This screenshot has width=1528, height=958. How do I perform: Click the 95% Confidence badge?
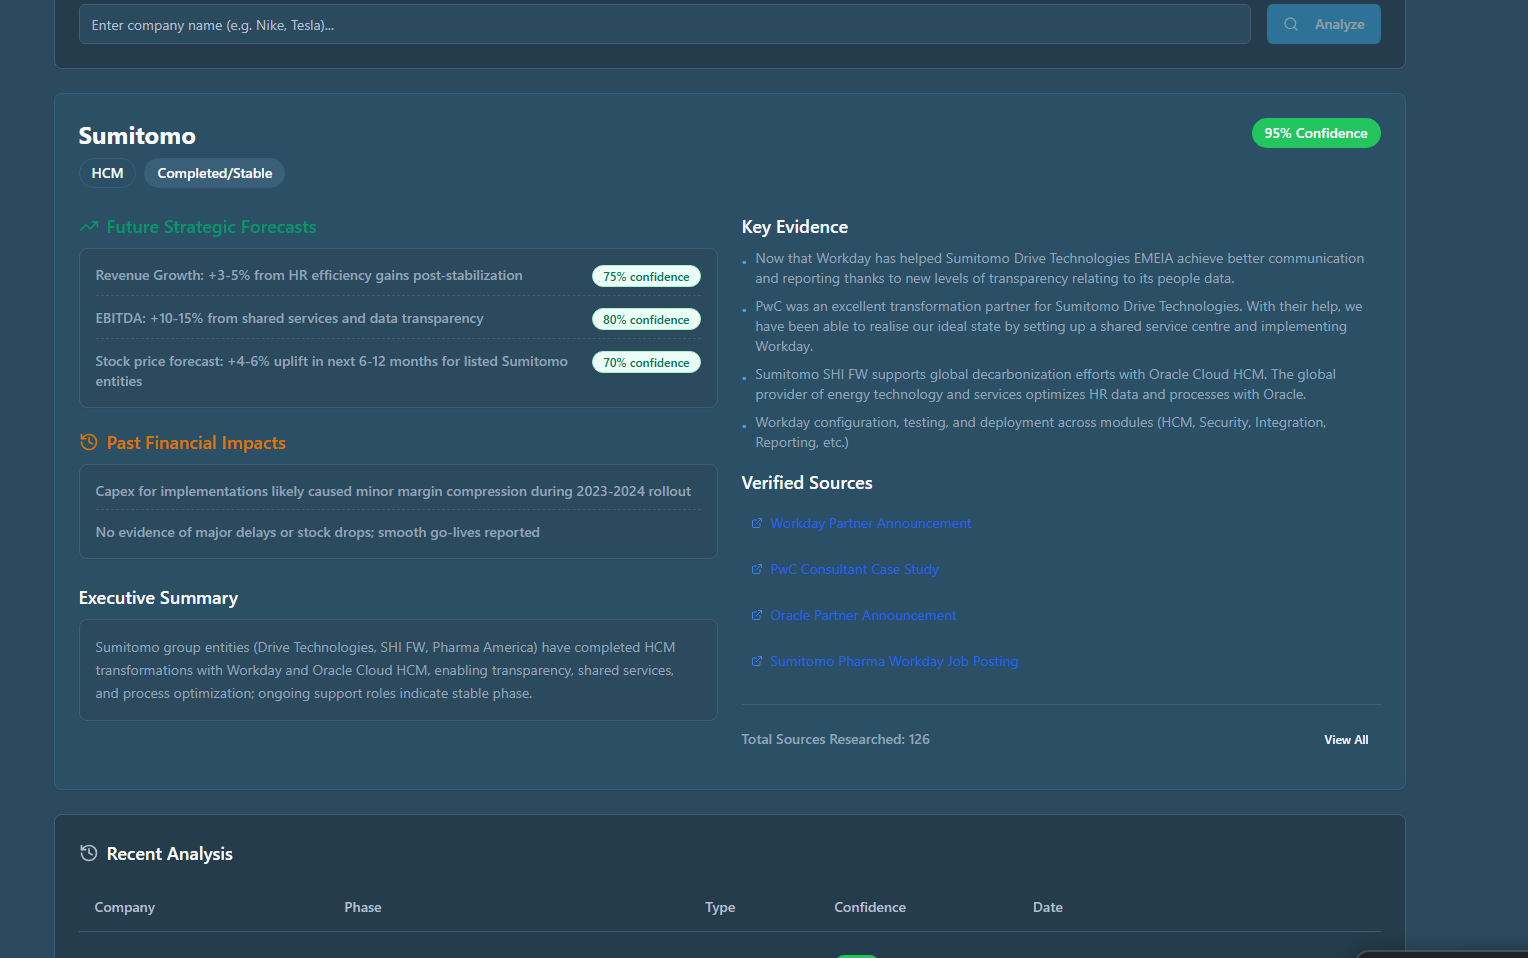point(1316,133)
